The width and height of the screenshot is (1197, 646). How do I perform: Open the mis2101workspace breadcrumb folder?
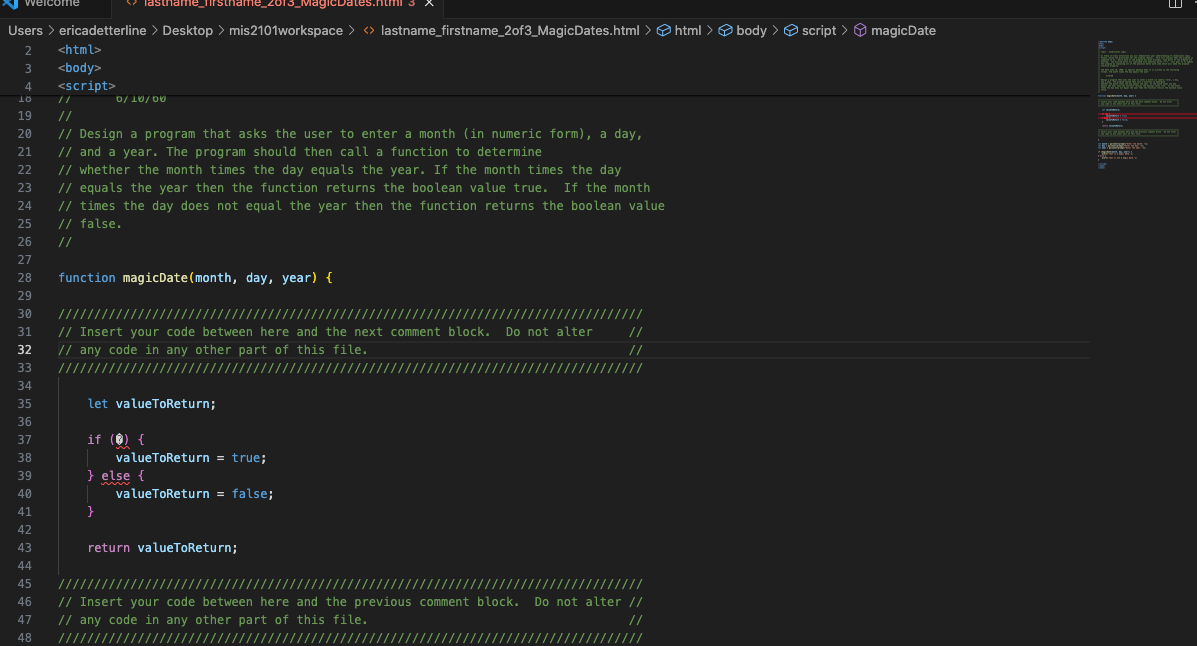point(286,31)
